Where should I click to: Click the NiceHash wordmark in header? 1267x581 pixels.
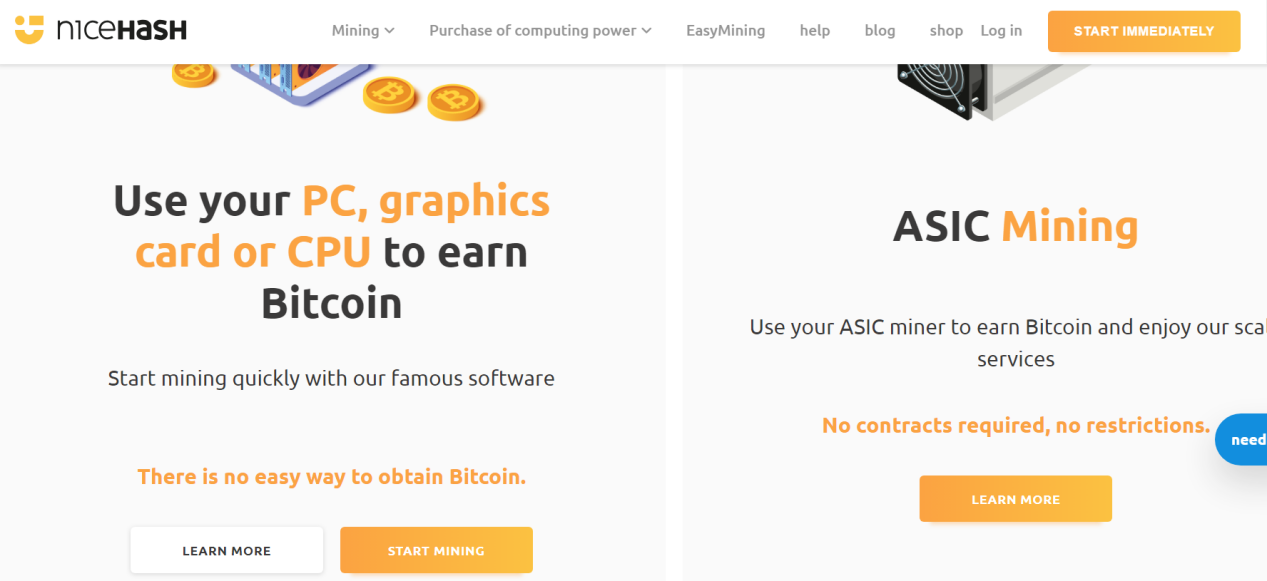coord(121,30)
